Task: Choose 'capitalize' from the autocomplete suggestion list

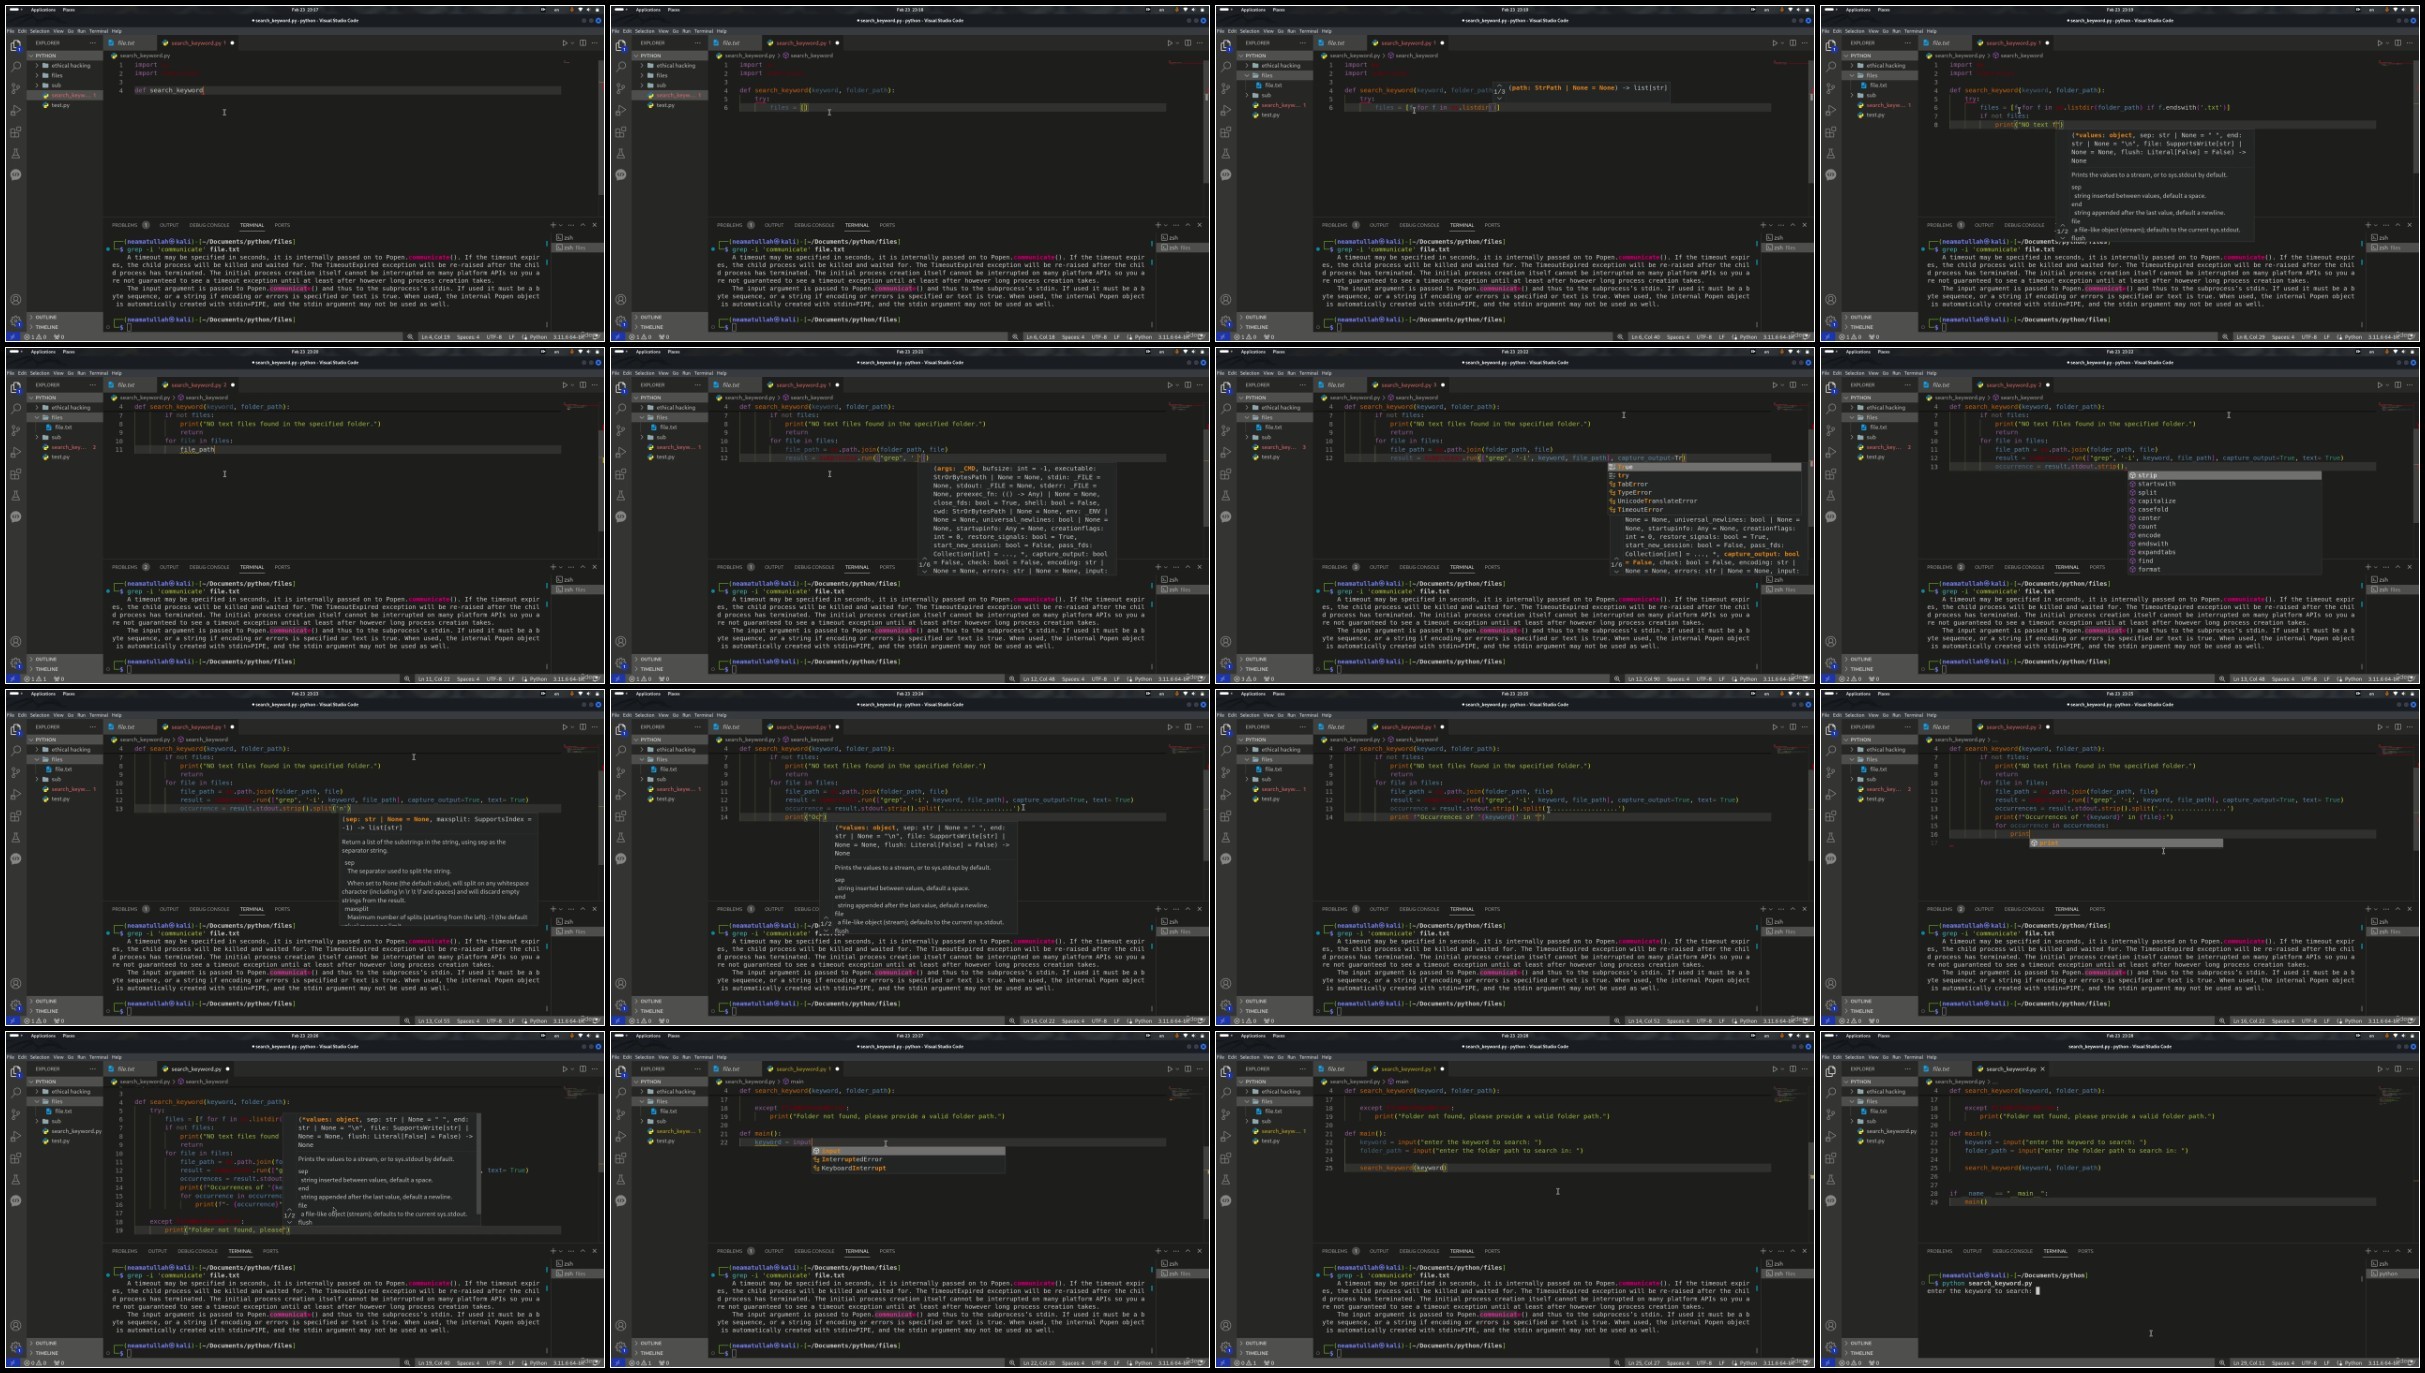Action: (2224, 501)
